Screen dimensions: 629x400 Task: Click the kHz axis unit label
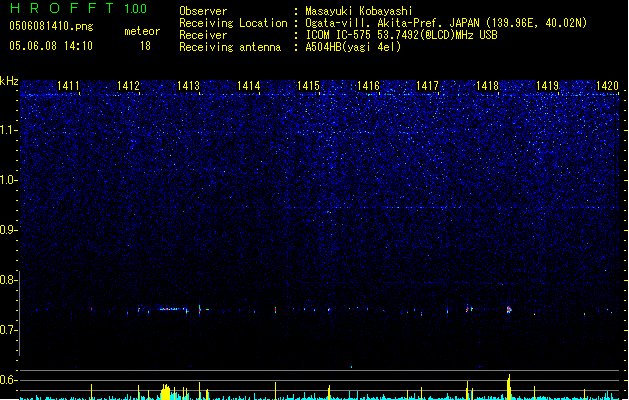click(9, 81)
